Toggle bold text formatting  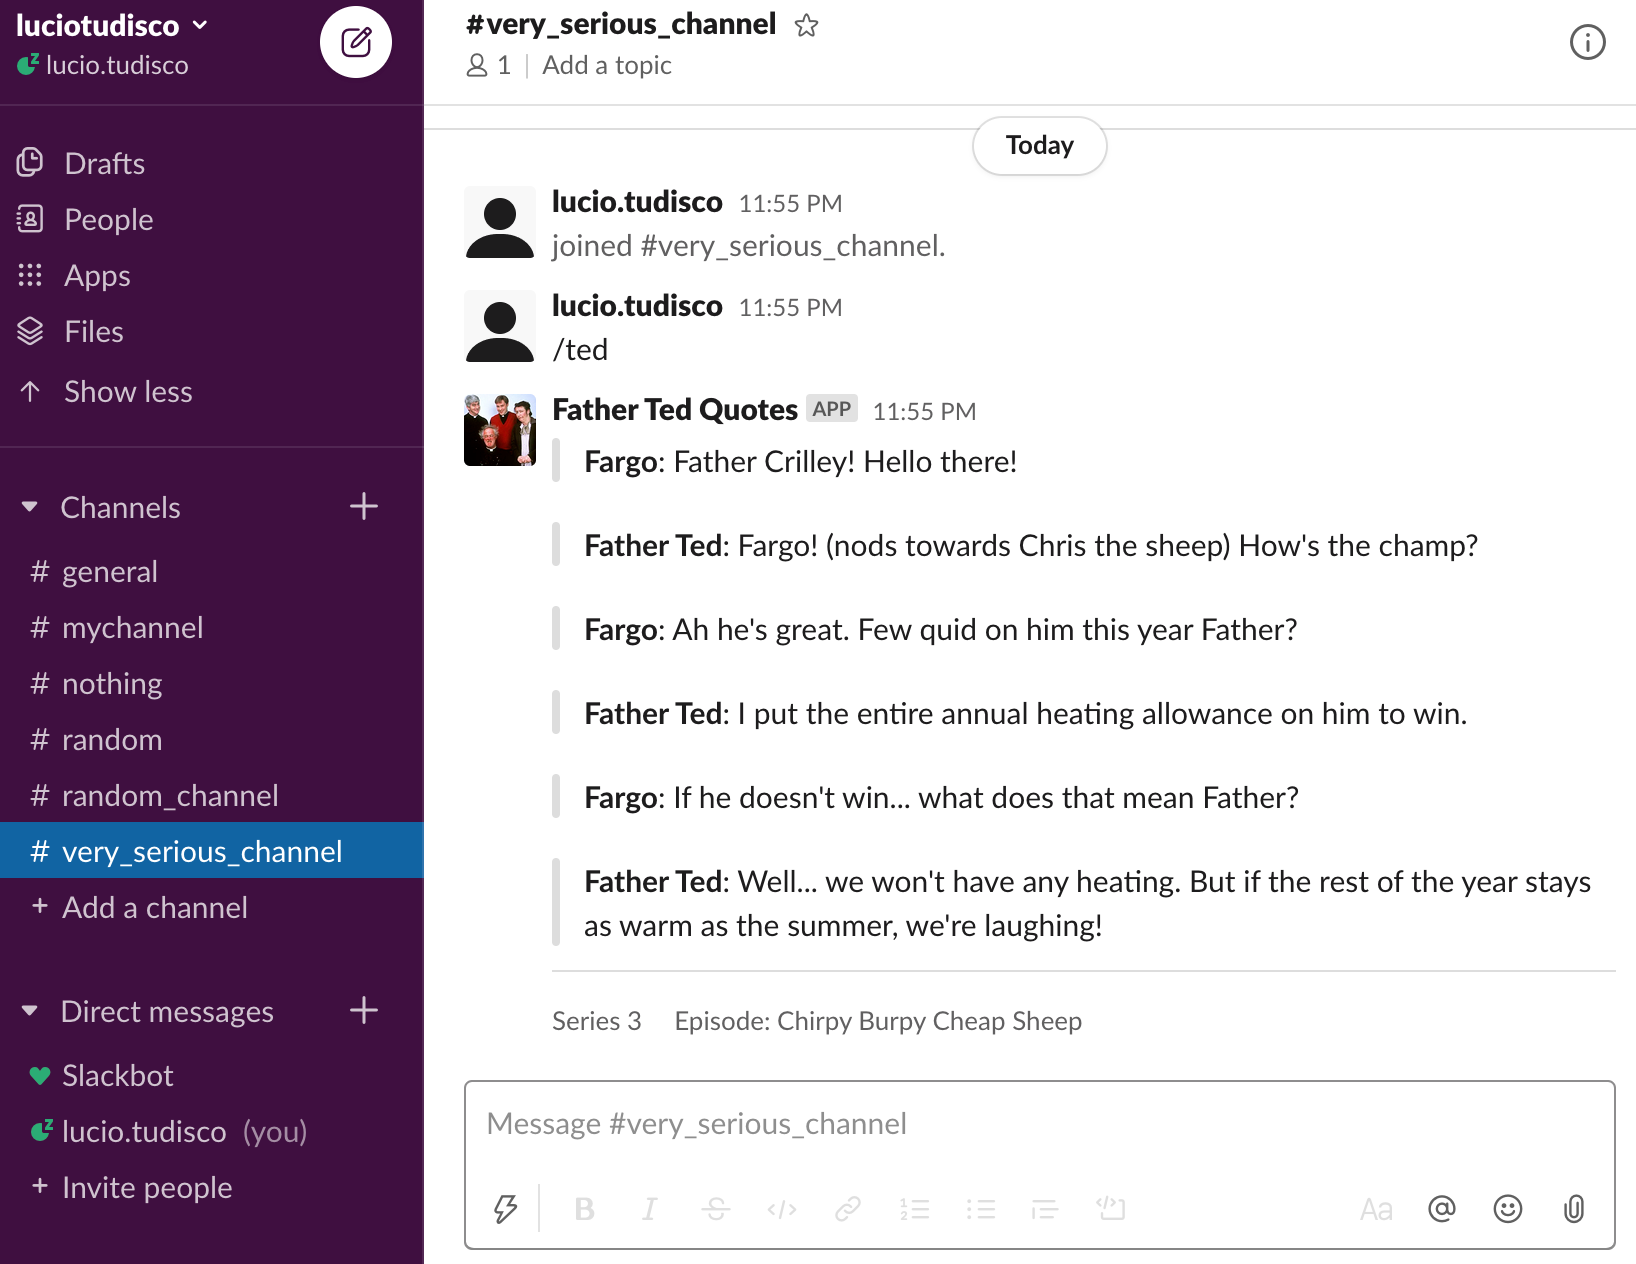[584, 1209]
